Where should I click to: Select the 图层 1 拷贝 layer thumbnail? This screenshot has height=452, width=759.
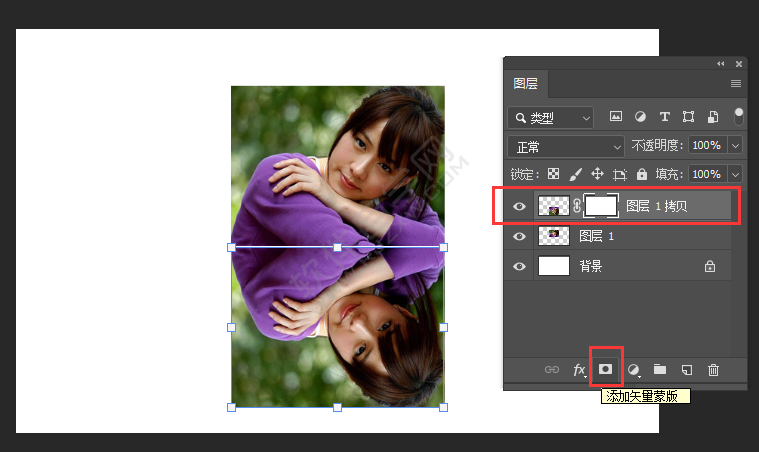554,206
